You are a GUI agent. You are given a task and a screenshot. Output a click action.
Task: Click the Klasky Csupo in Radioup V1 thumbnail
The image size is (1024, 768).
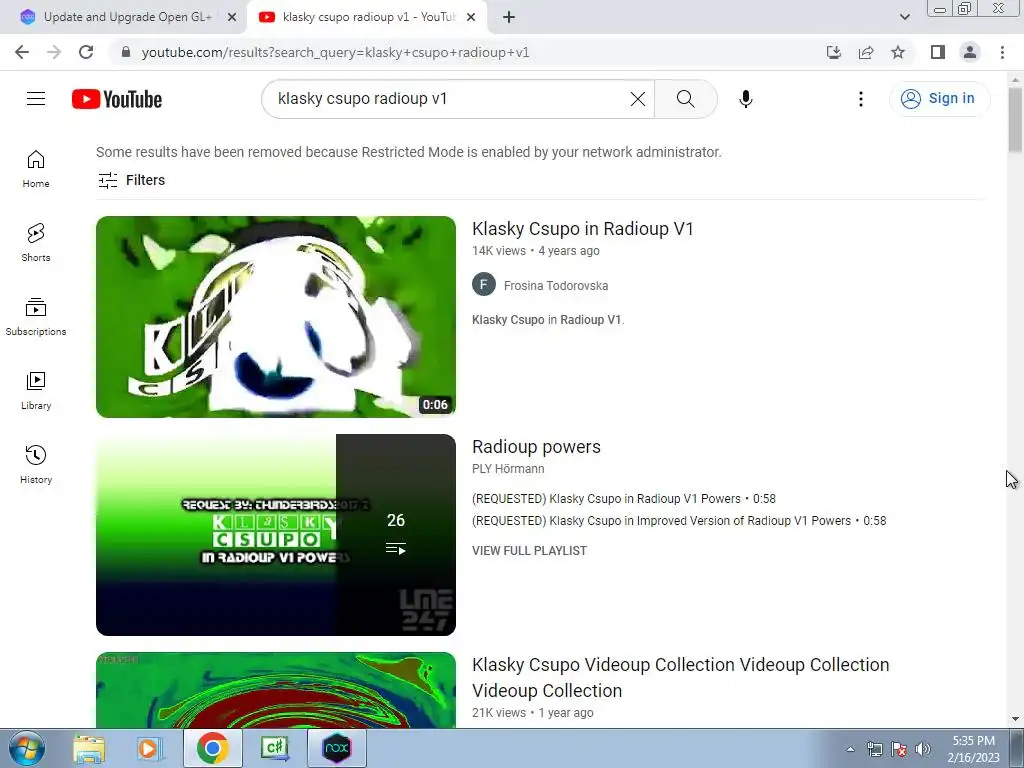click(276, 317)
